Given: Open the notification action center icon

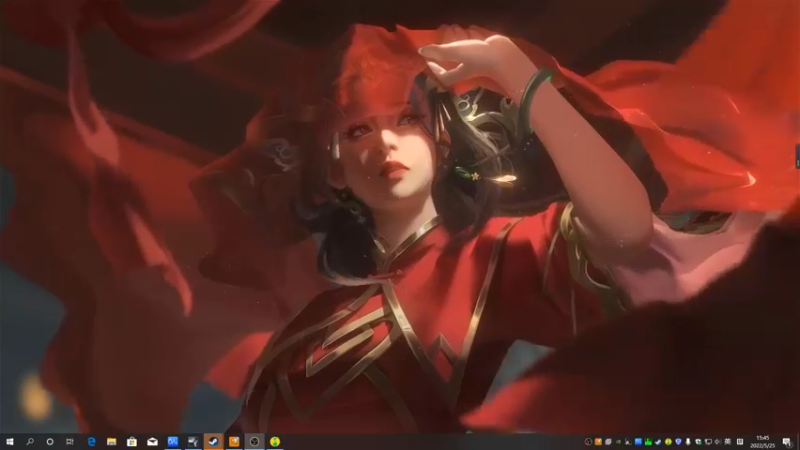Looking at the screenshot, I should coord(788,442).
